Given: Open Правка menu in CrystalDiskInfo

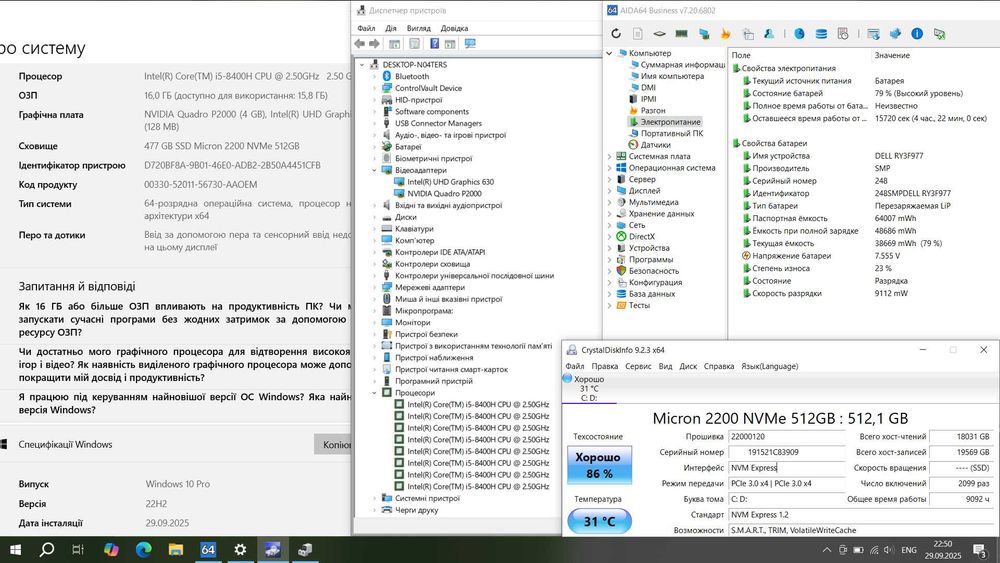Looking at the screenshot, I should [x=604, y=366].
